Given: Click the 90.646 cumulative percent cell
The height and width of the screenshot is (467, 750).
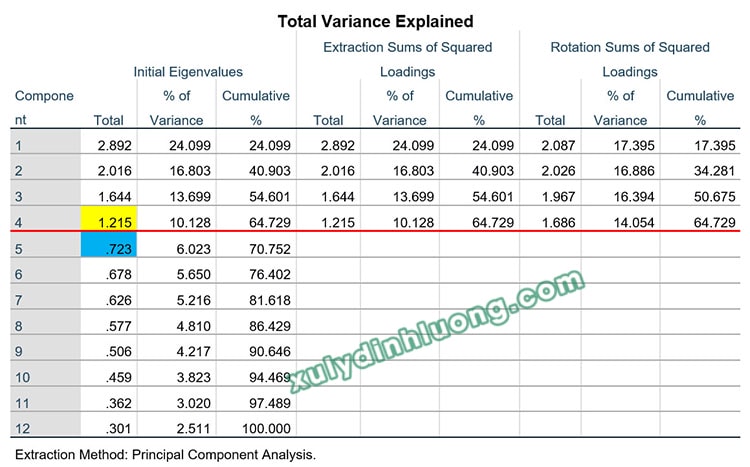Looking at the screenshot, I should tap(270, 351).
